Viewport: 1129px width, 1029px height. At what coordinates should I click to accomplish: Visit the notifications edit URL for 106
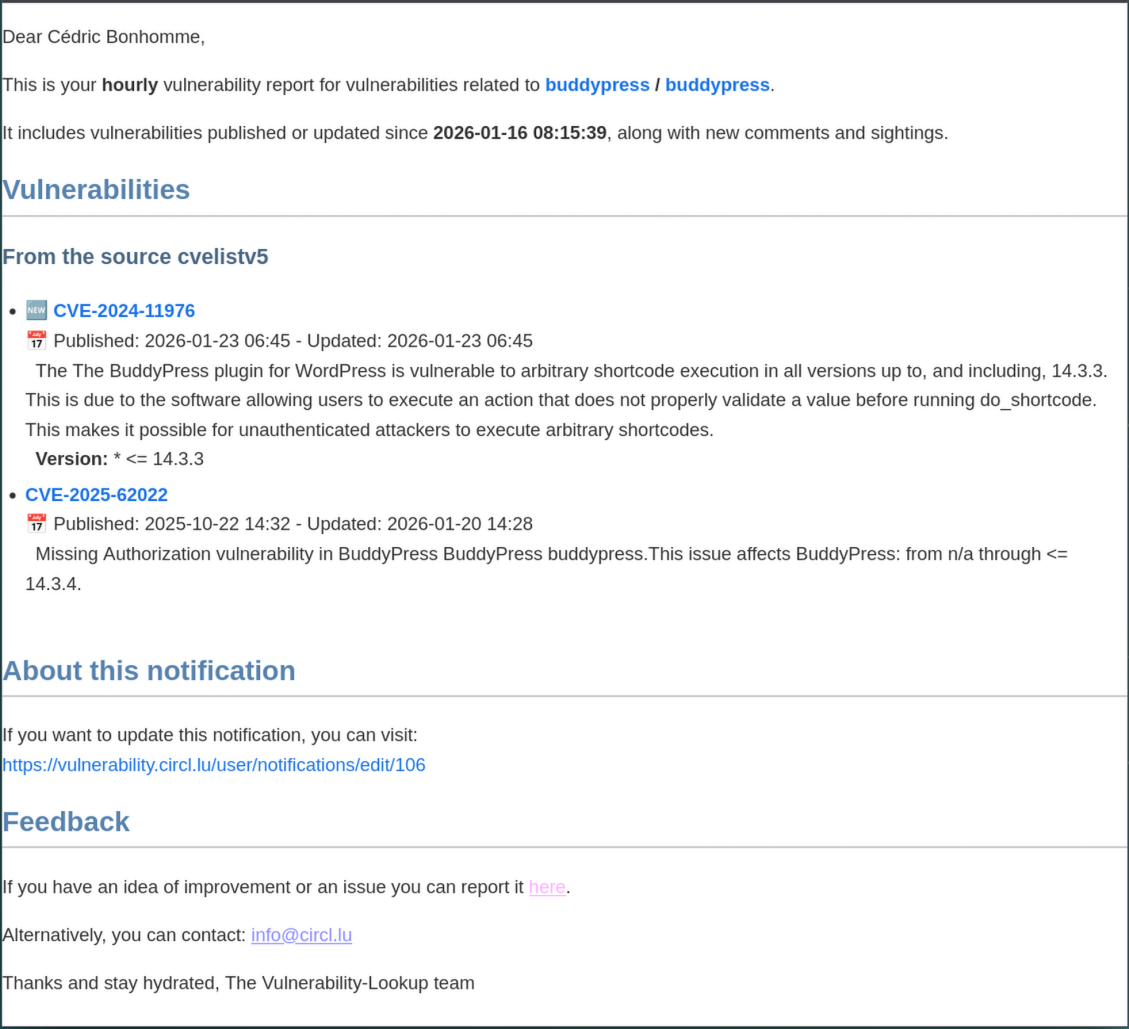(x=213, y=765)
